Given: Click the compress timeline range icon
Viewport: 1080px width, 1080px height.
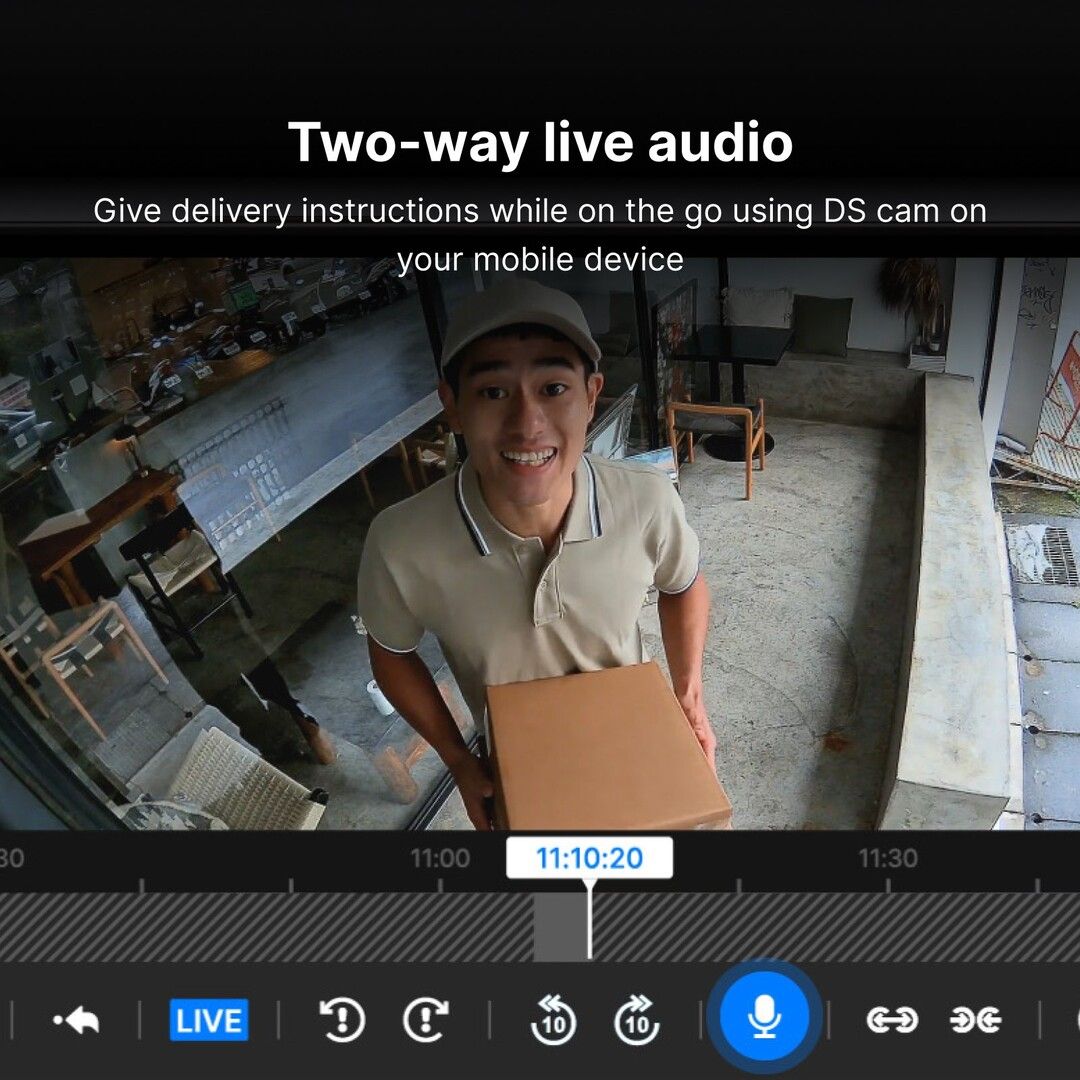Looking at the screenshot, I should tap(975, 1020).
